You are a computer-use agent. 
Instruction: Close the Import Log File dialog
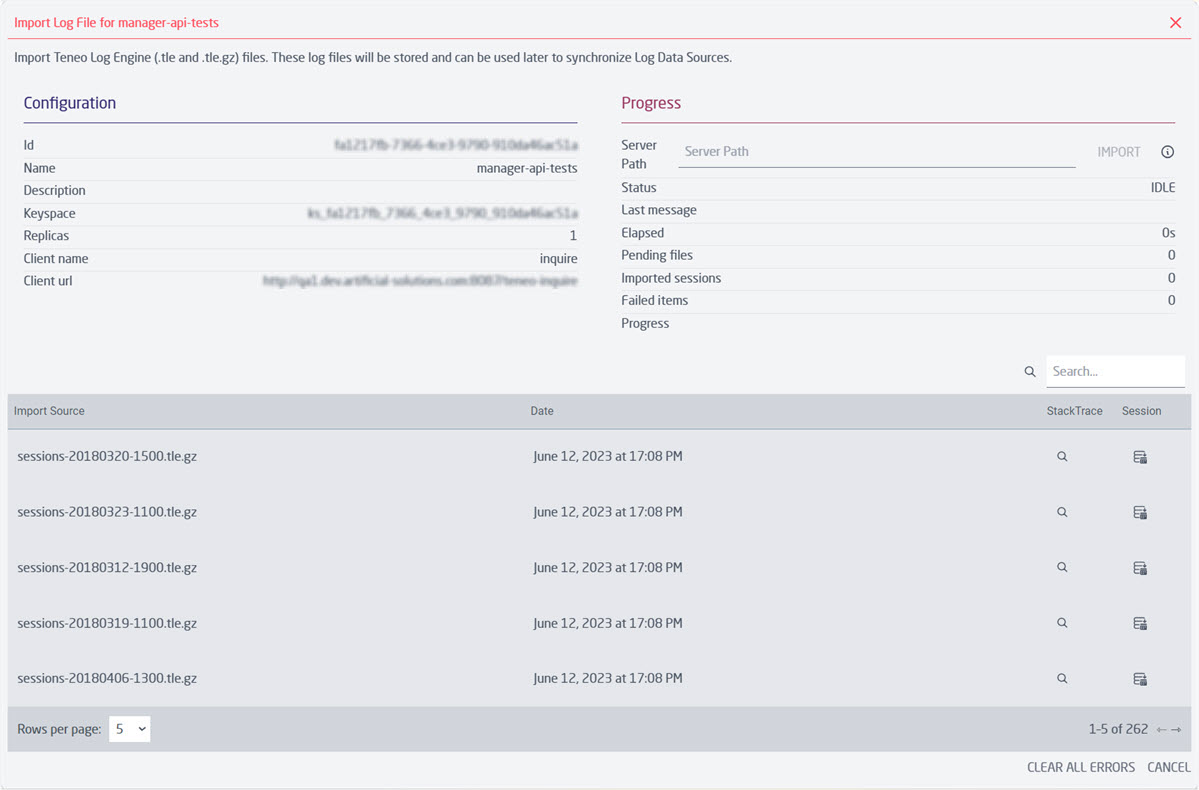pos(1175,21)
